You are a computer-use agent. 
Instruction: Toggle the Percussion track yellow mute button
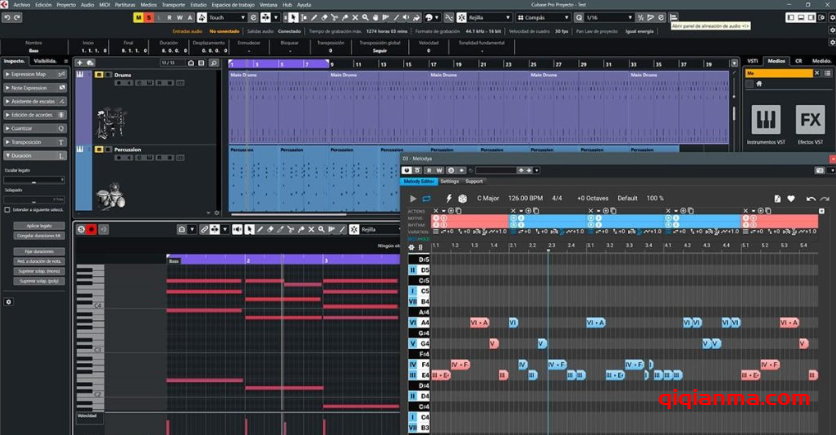(99, 150)
